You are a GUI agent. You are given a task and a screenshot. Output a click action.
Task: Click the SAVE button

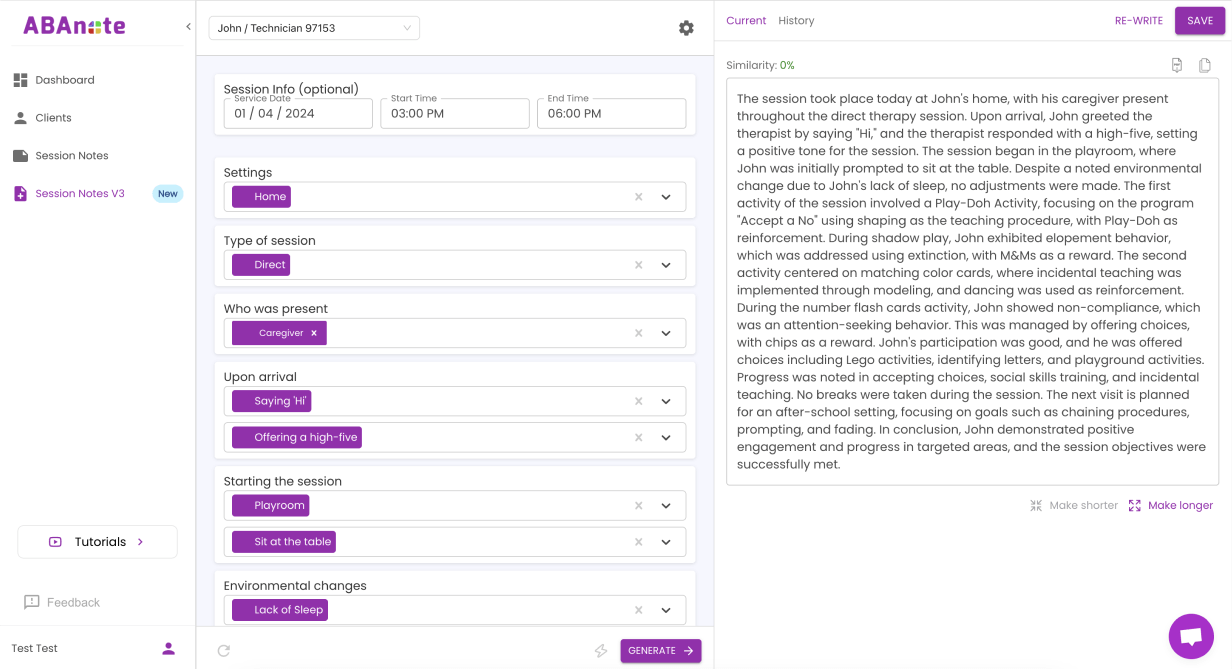coord(1199,20)
